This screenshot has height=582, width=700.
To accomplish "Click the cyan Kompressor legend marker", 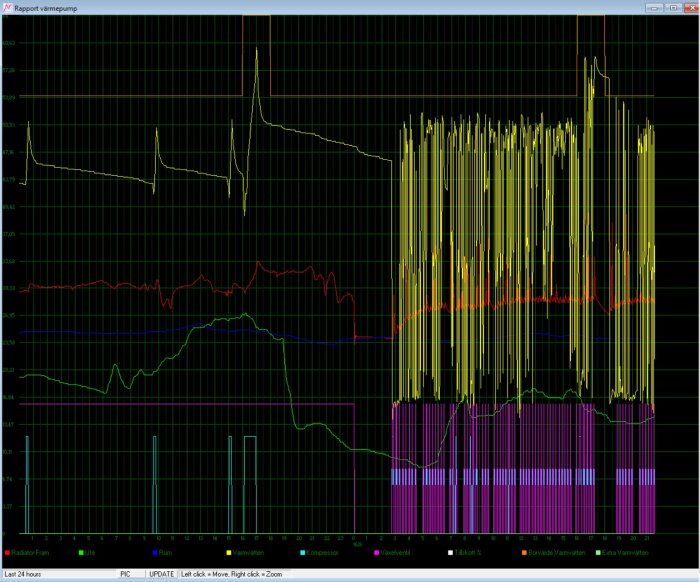I will coord(302,552).
